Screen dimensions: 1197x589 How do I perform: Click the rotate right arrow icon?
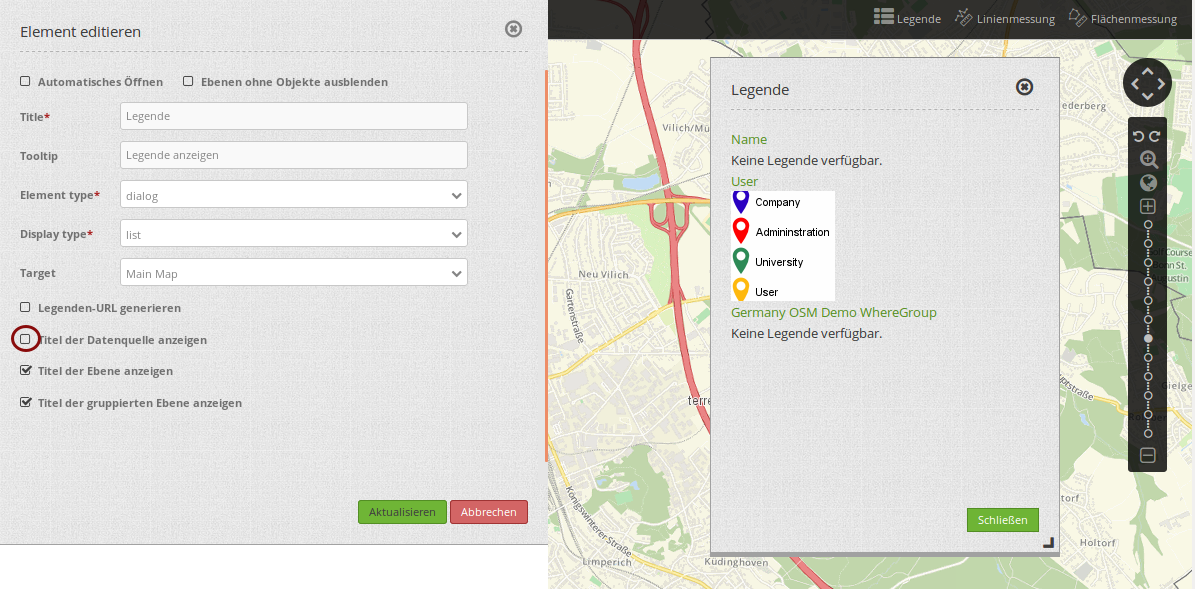click(1155, 136)
